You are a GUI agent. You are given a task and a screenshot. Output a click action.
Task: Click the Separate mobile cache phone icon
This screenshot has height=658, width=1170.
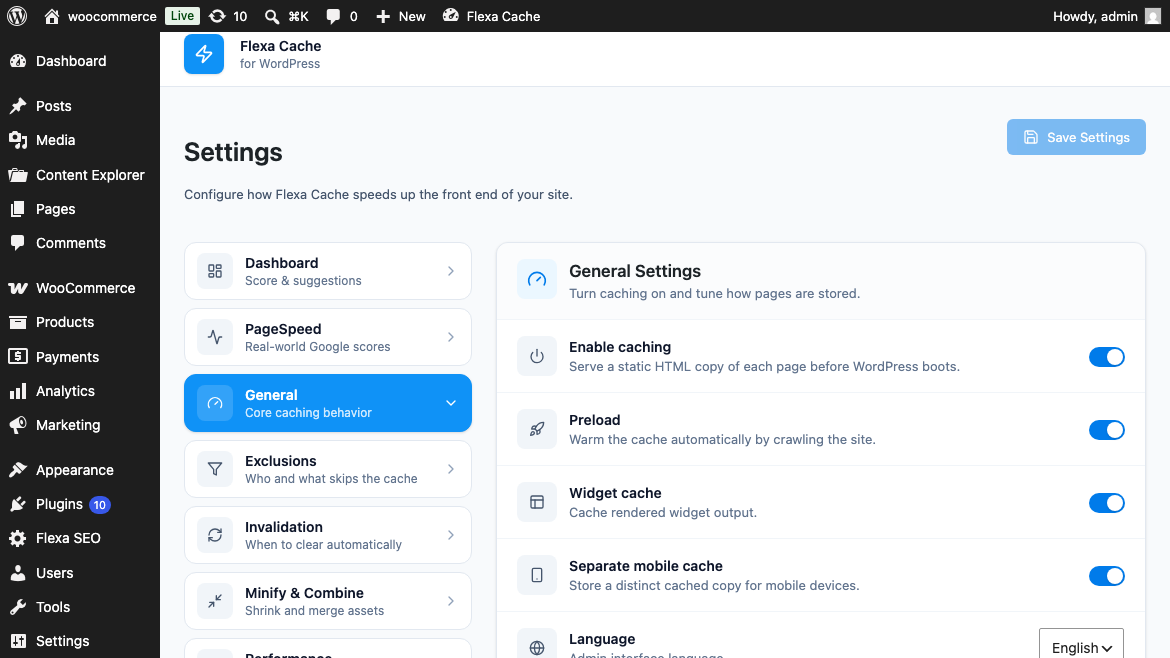tap(536, 575)
